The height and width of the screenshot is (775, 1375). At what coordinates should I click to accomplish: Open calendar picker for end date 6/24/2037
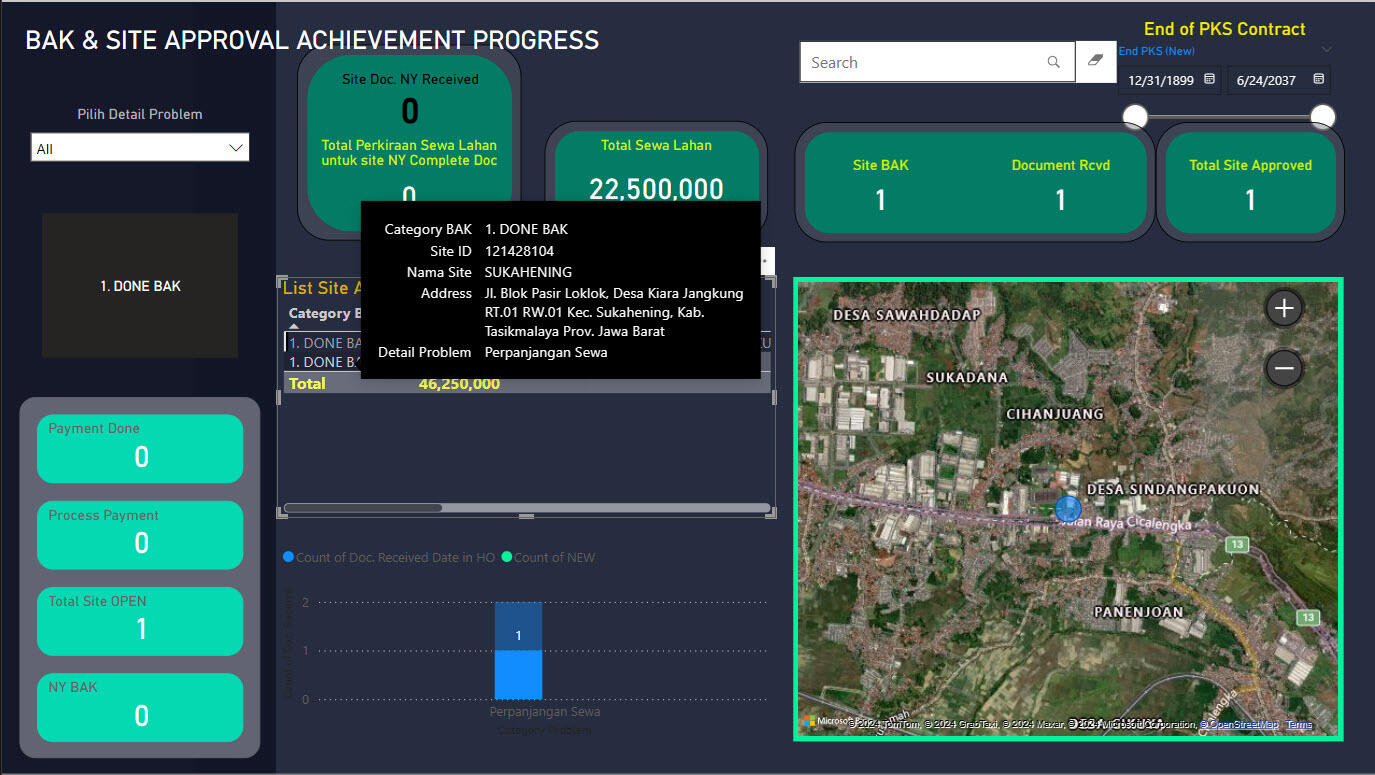1318,79
